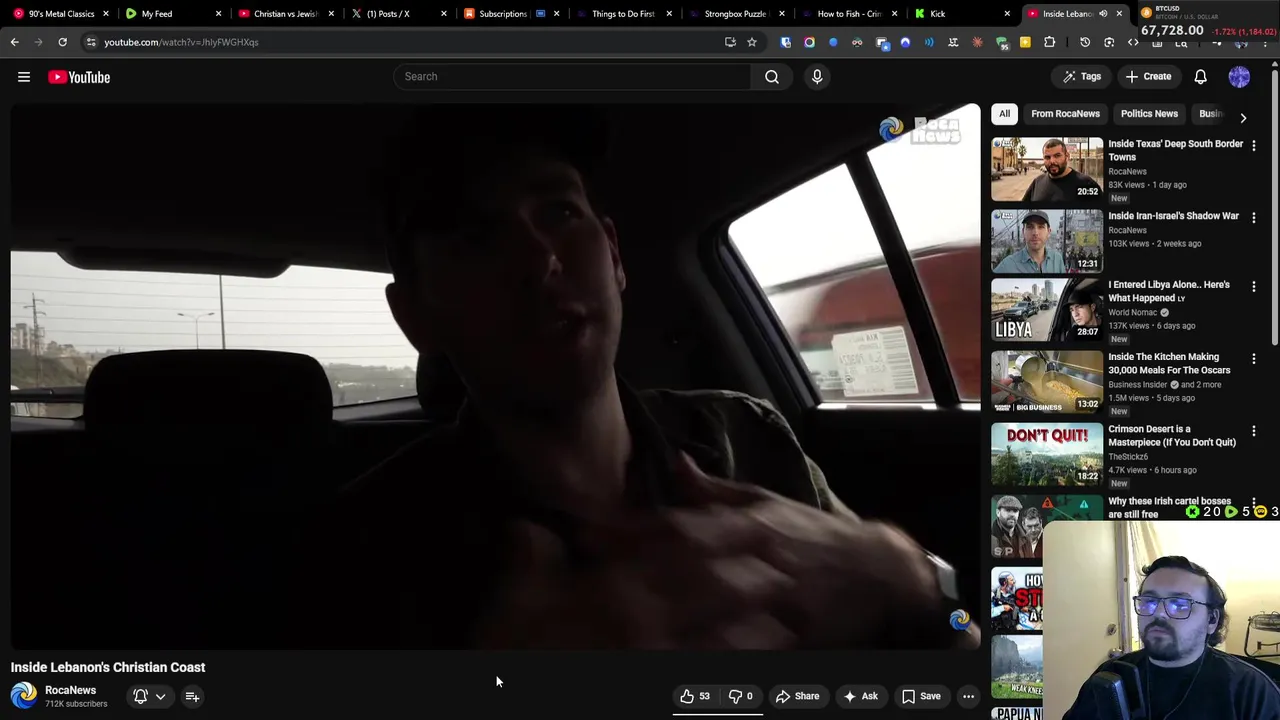
Task: Open options for Inside Texas' Deep South video
Action: pyautogui.click(x=1254, y=145)
